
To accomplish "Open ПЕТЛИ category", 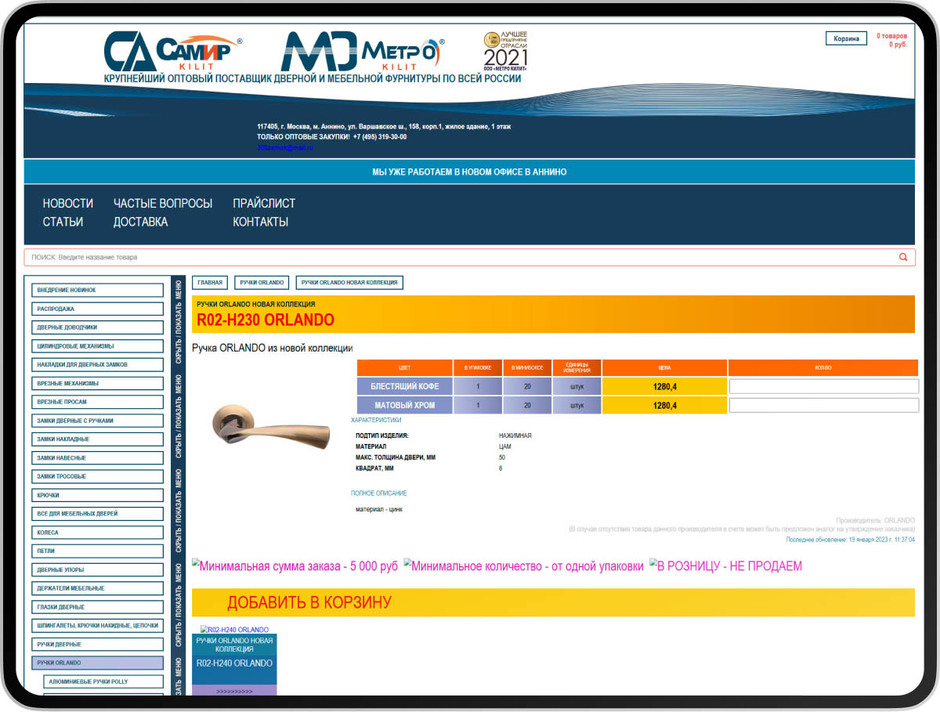I will point(97,551).
